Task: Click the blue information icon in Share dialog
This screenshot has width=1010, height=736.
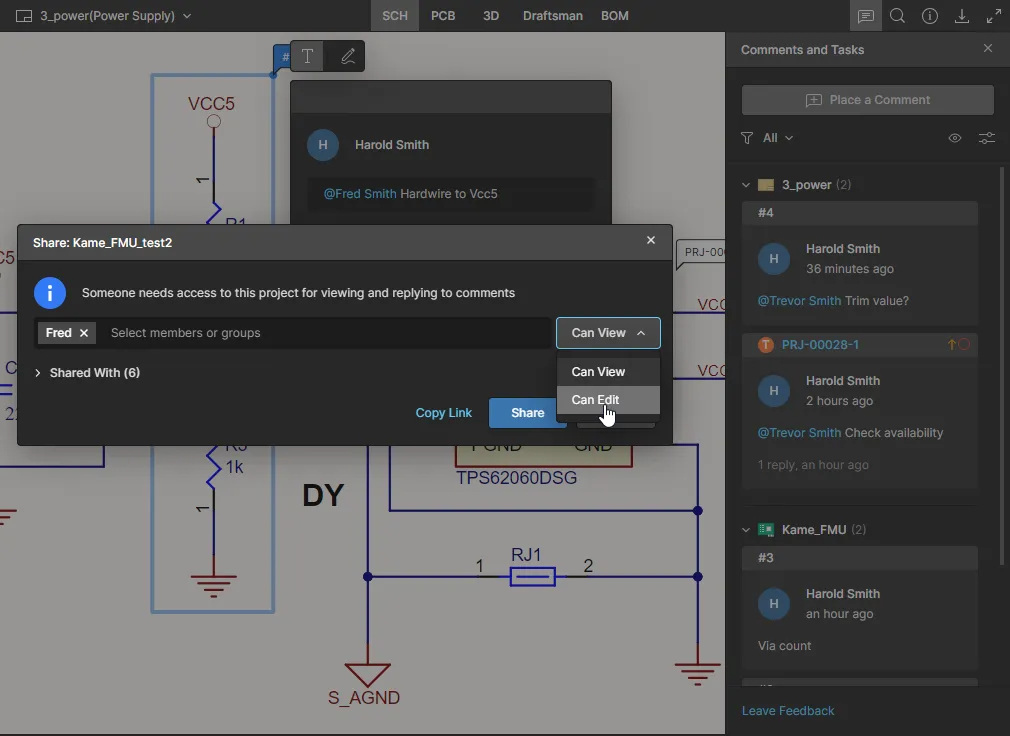Action: [x=50, y=293]
